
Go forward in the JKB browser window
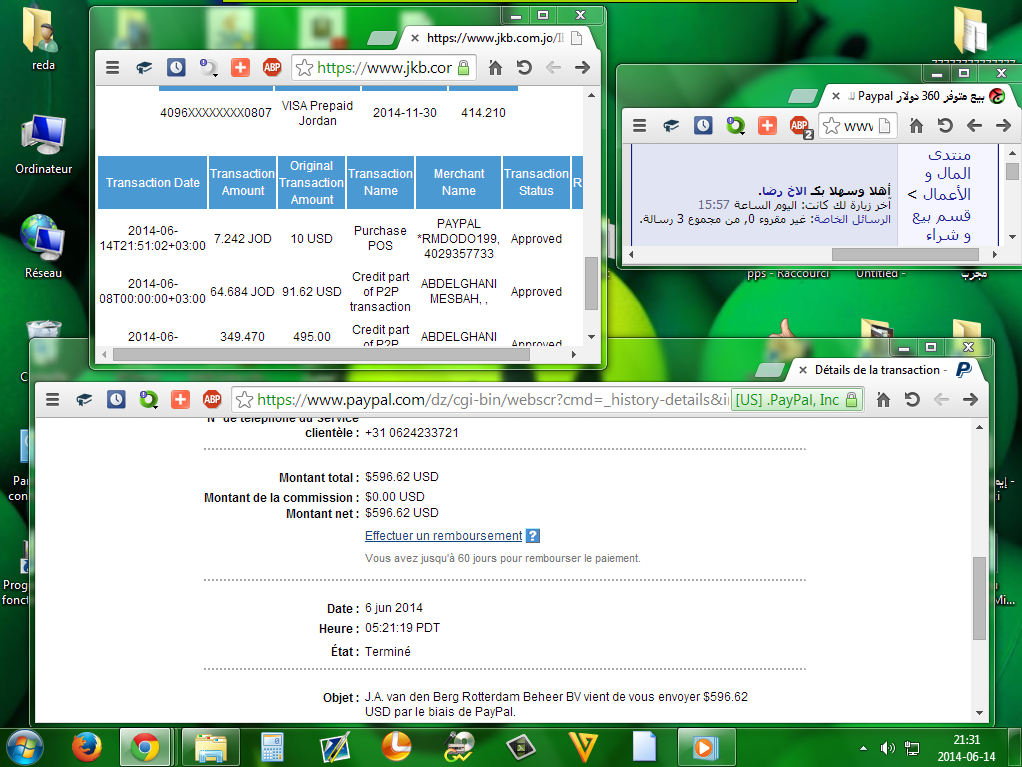(582, 67)
